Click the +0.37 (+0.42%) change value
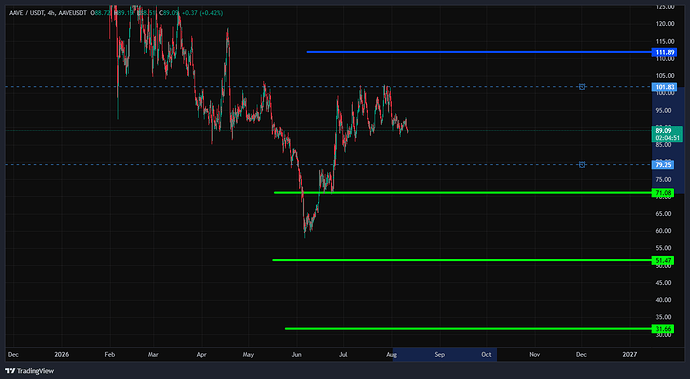Image resolution: width=690 pixels, height=379 pixels. coord(202,13)
